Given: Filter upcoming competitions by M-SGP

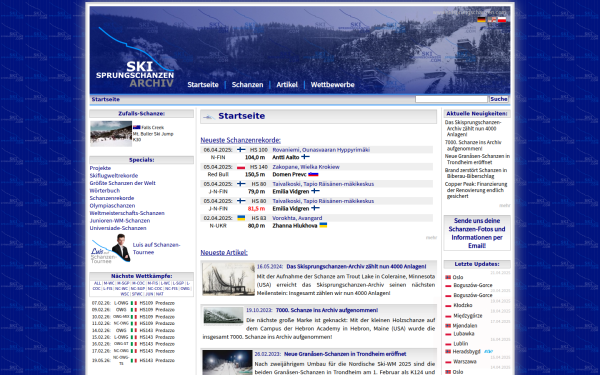Looking at the screenshot, I should 123,284.
